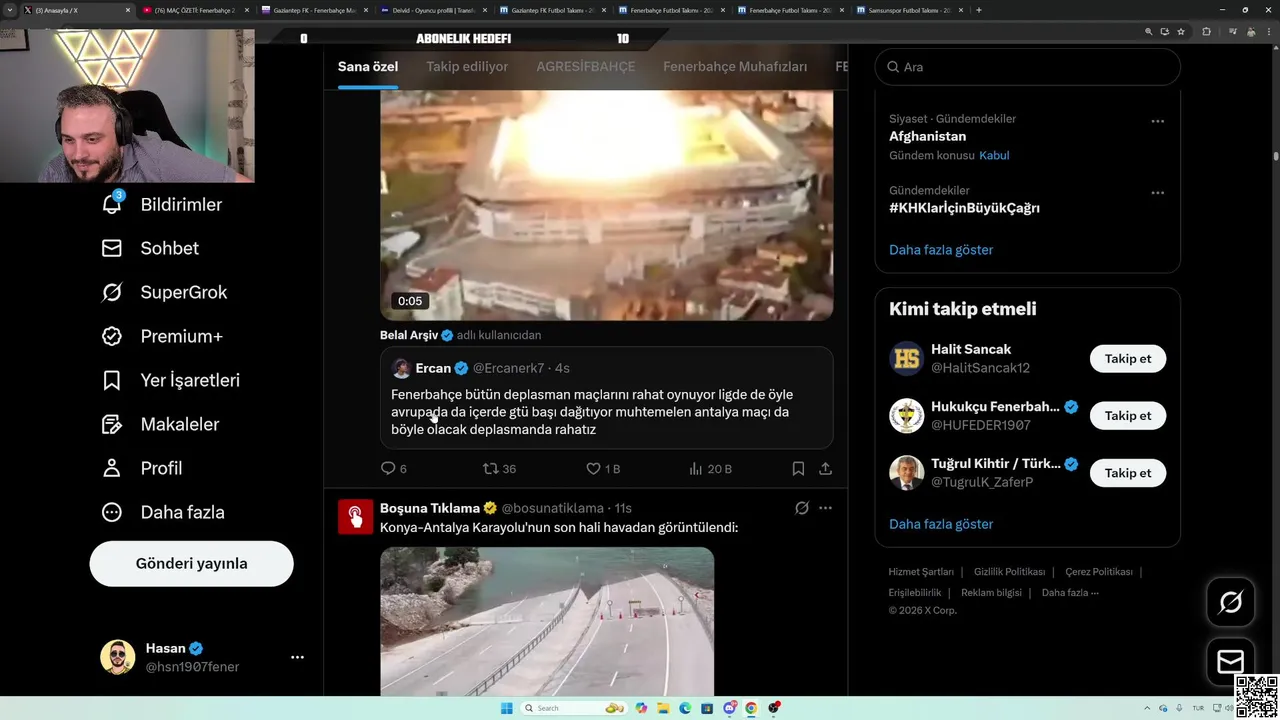Like the post with 1 B likes
This screenshot has height=720, width=1280.
603,468
